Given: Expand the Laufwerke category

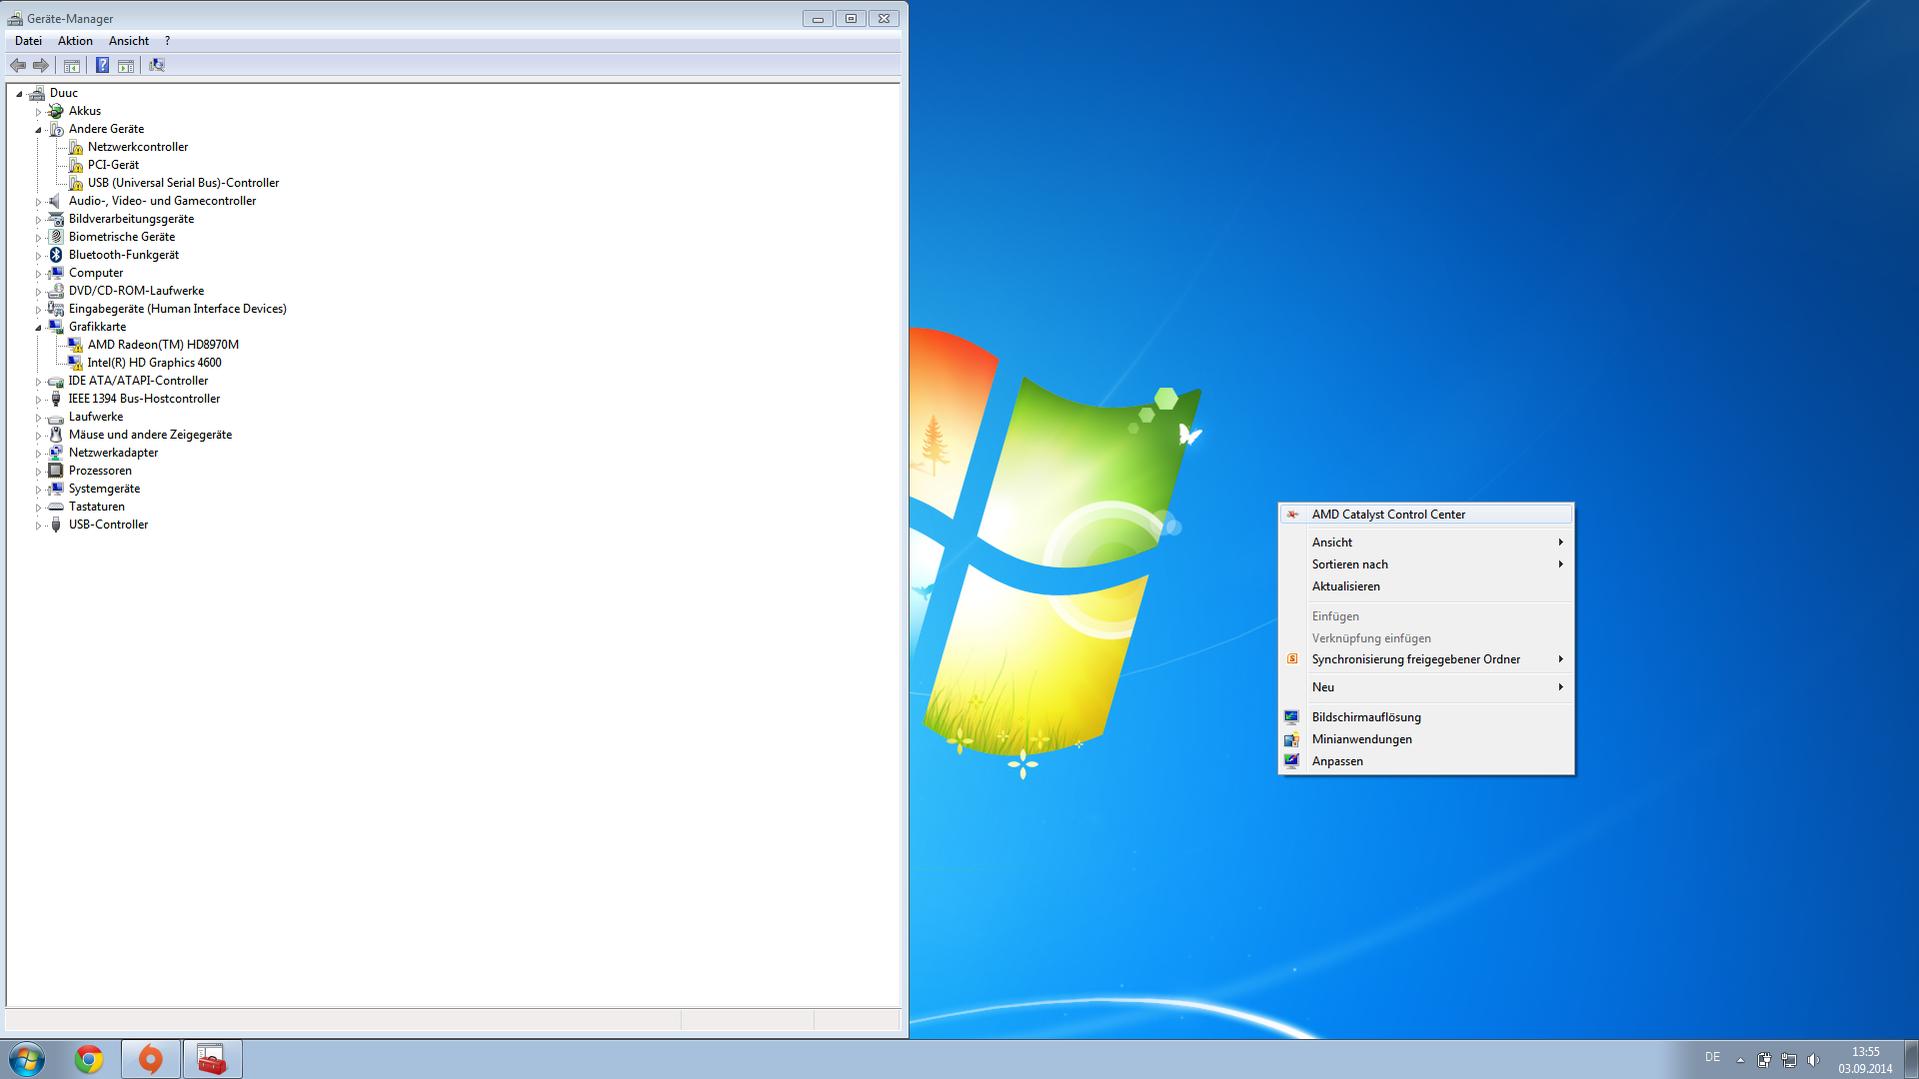Looking at the screenshot, I should 38,418.
